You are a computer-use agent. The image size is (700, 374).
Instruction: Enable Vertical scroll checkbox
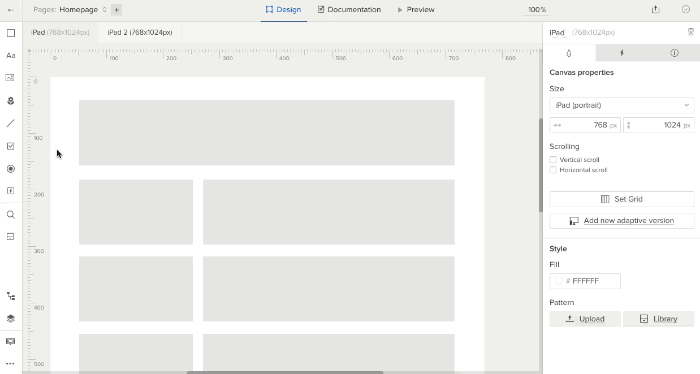pyautogui.click(x=553, y=159)
